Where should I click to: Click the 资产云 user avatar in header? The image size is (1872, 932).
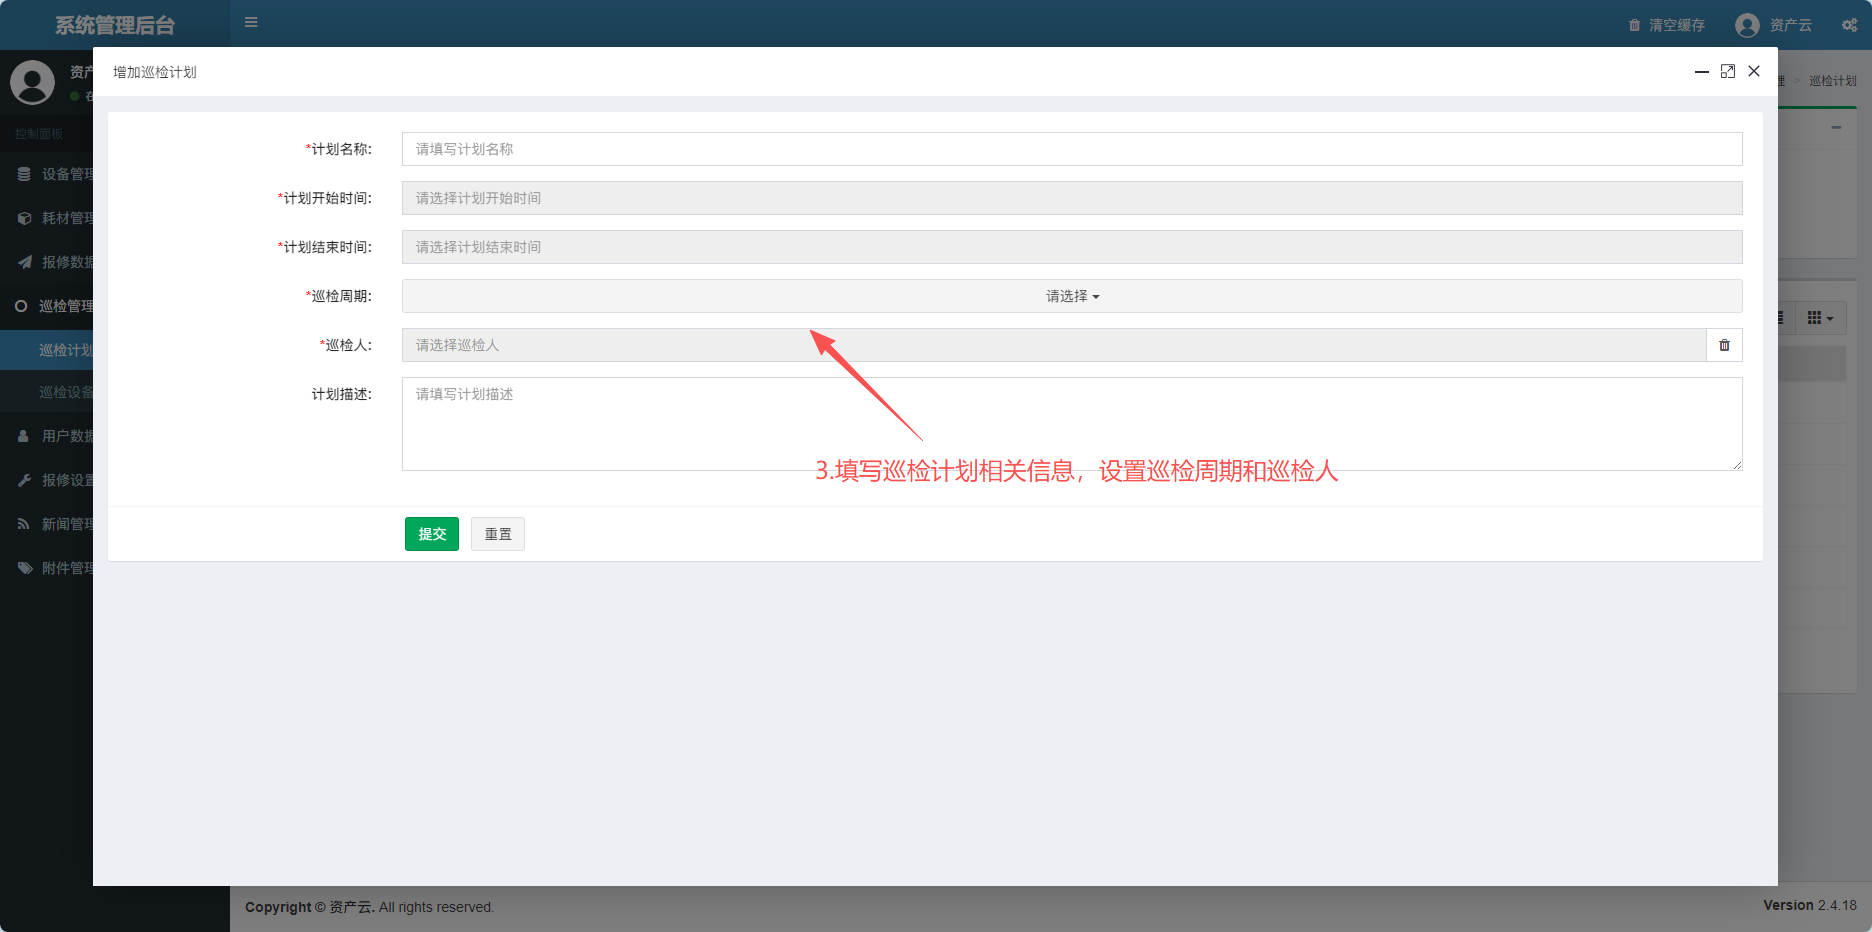1747,25
